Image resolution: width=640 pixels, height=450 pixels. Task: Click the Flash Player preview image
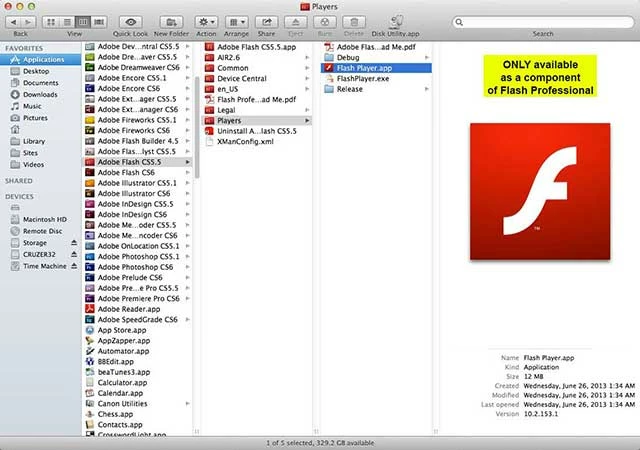540,192
